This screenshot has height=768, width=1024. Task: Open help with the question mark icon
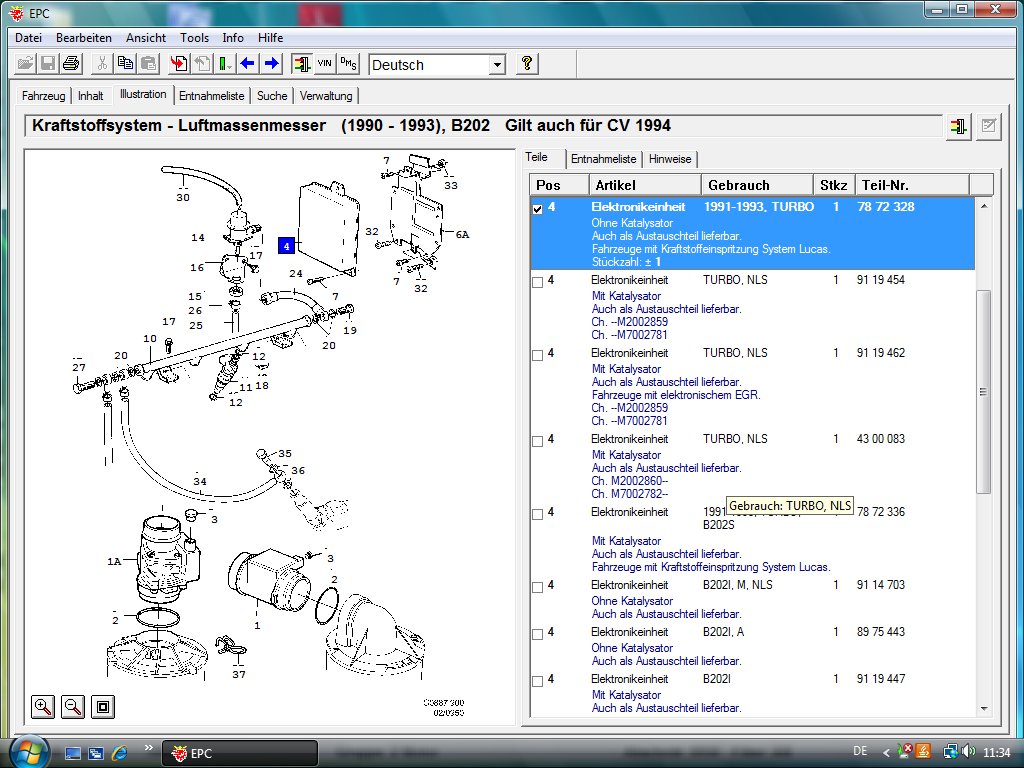[526, 63]
